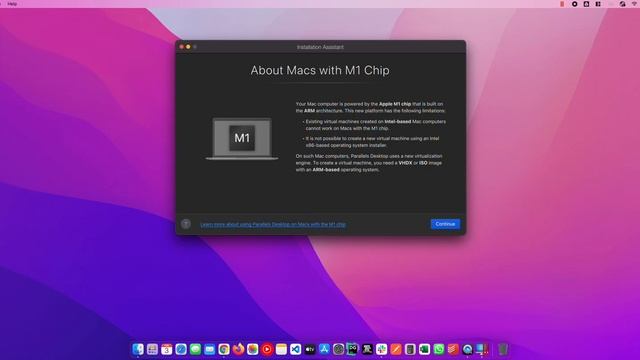
Task: Click the M1 laptop illustration
Action: pyautogui.click(x=242, y=138)
